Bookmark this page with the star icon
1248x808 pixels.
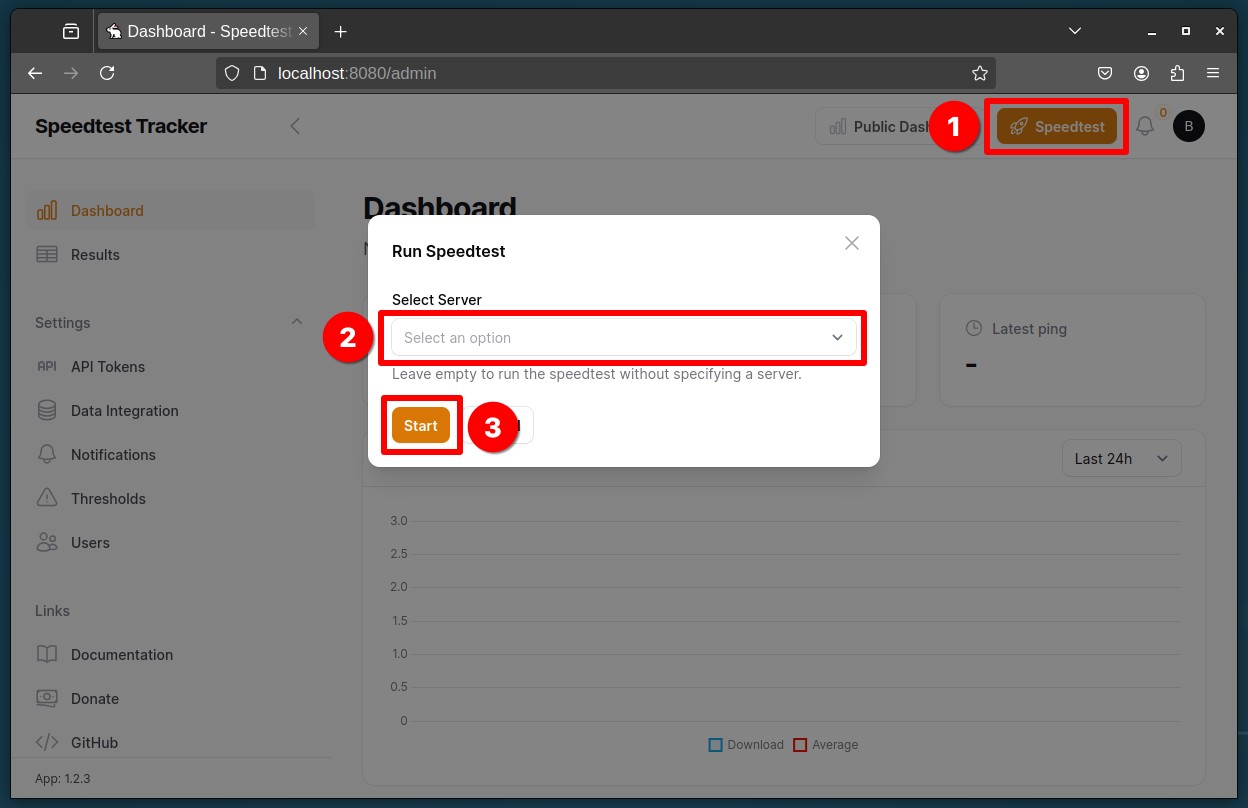(x=980, y=73)
